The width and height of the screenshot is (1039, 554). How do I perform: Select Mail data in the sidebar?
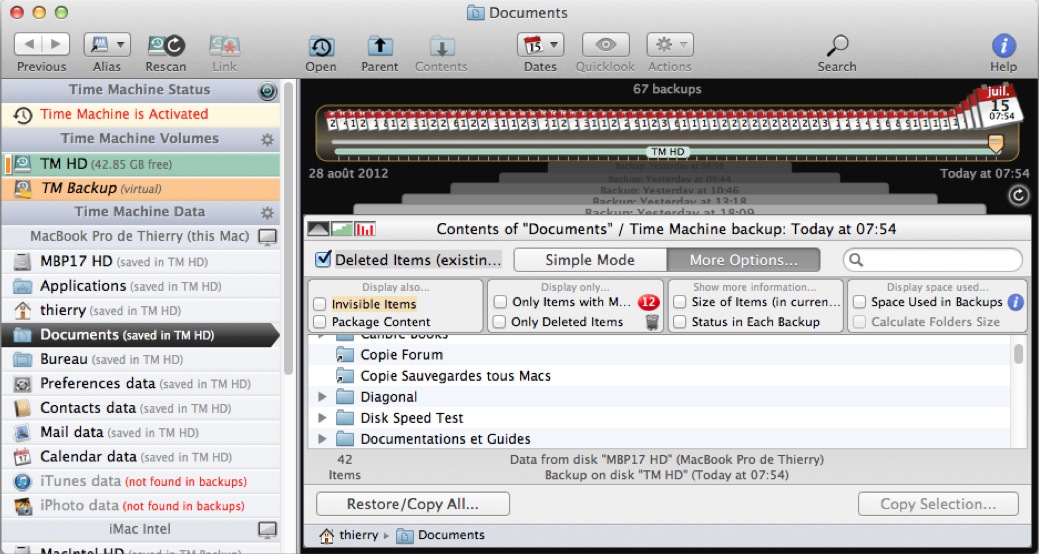tap(140, 433)
